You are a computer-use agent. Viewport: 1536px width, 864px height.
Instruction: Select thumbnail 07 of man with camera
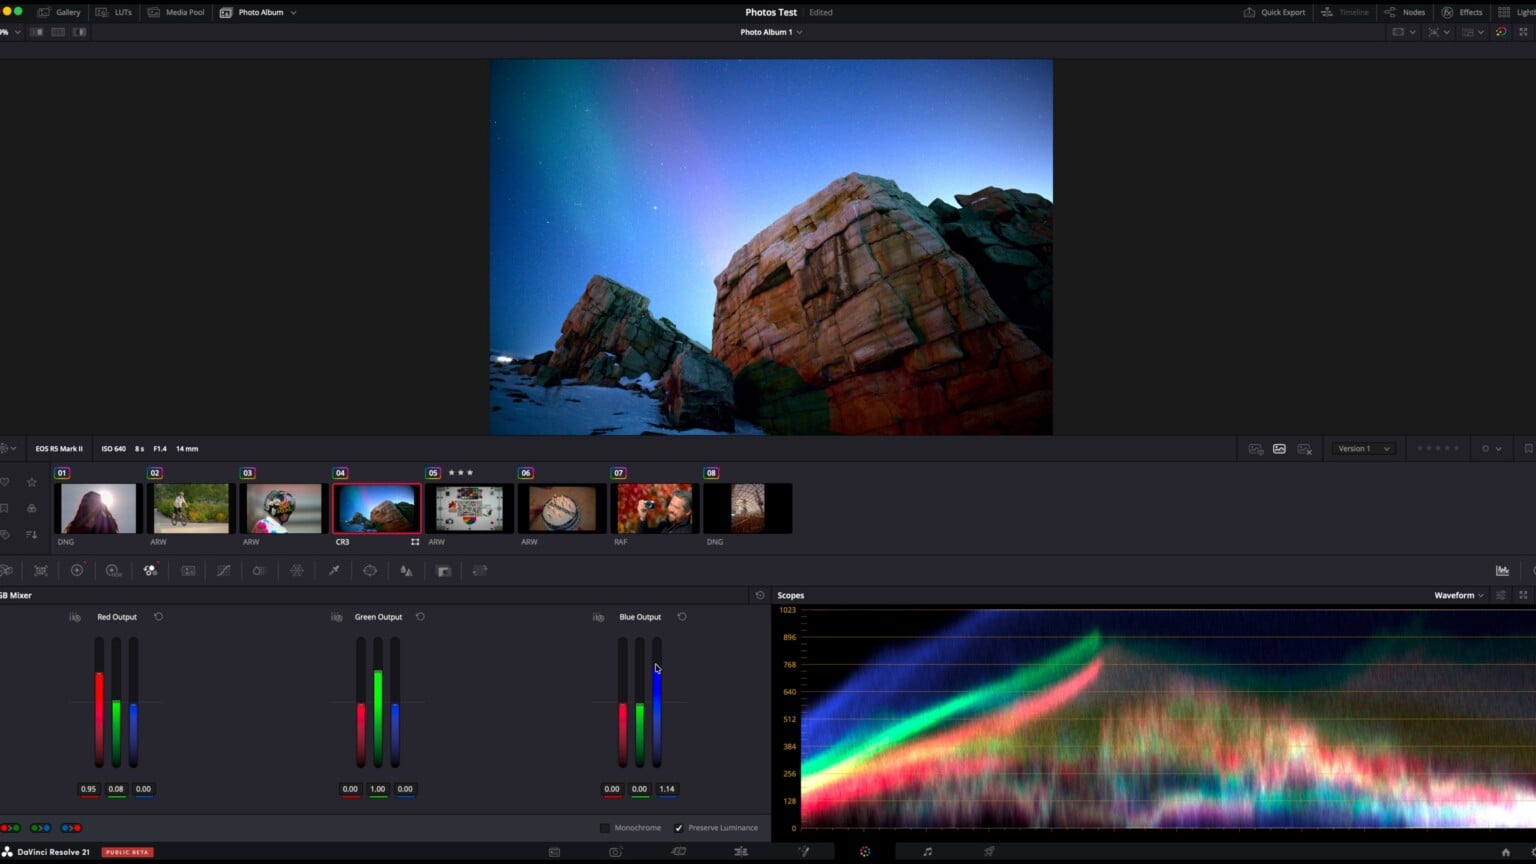coord(655,508)
